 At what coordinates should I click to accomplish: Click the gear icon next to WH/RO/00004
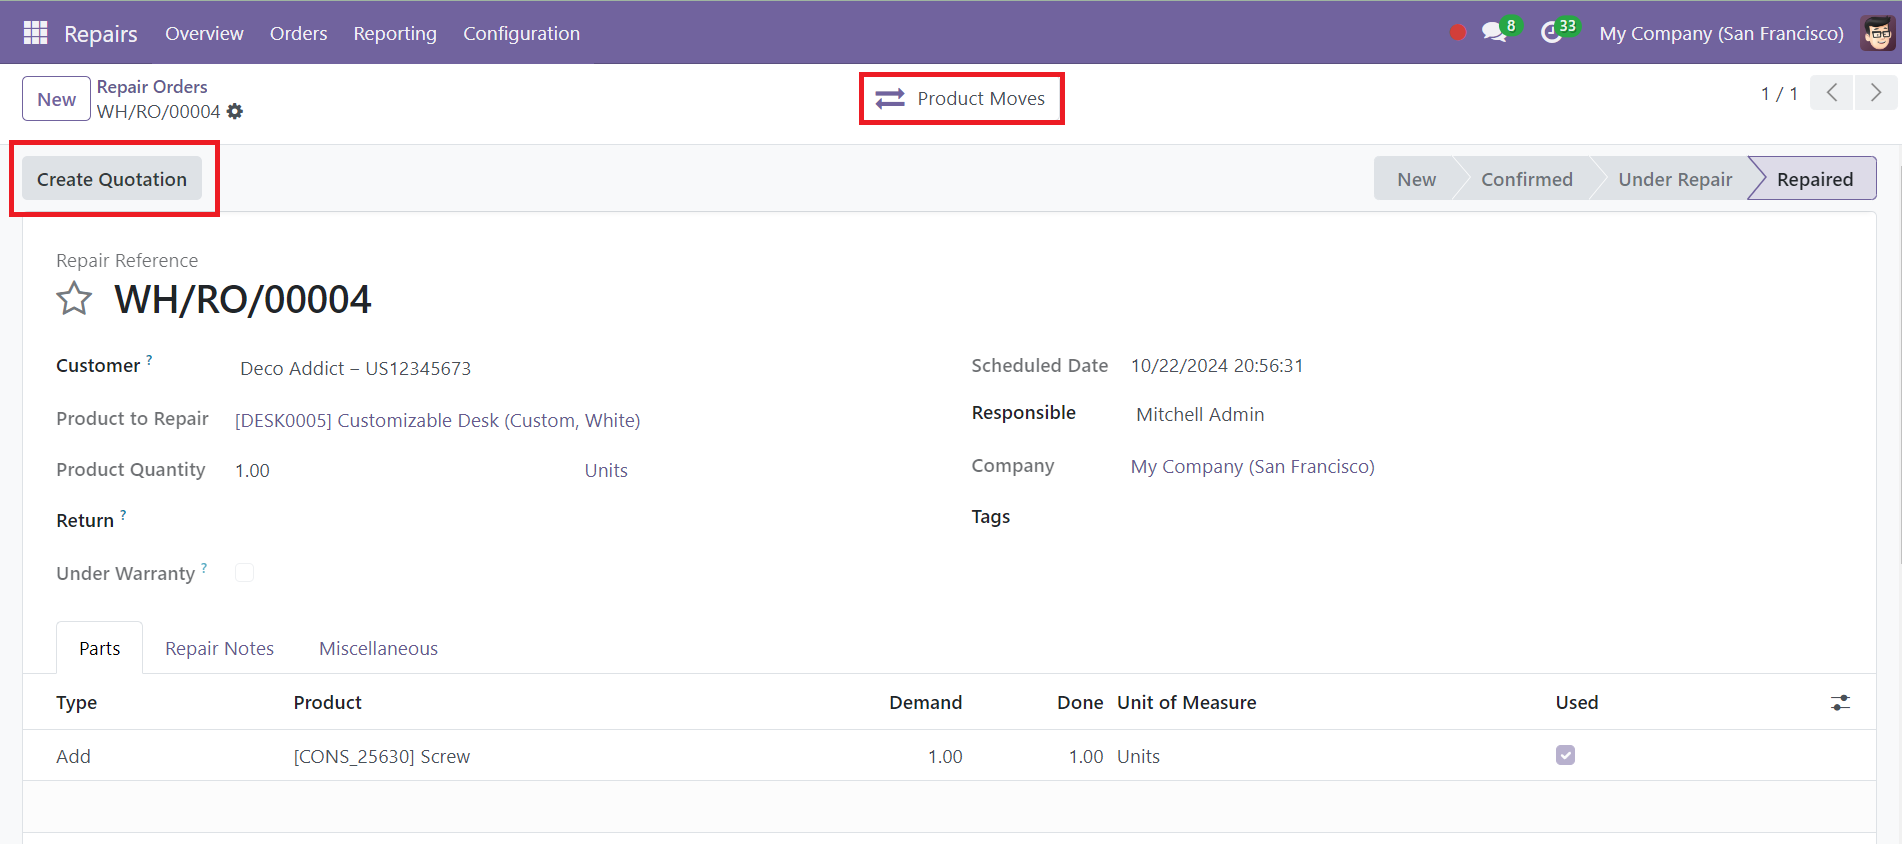click(235, 112)
